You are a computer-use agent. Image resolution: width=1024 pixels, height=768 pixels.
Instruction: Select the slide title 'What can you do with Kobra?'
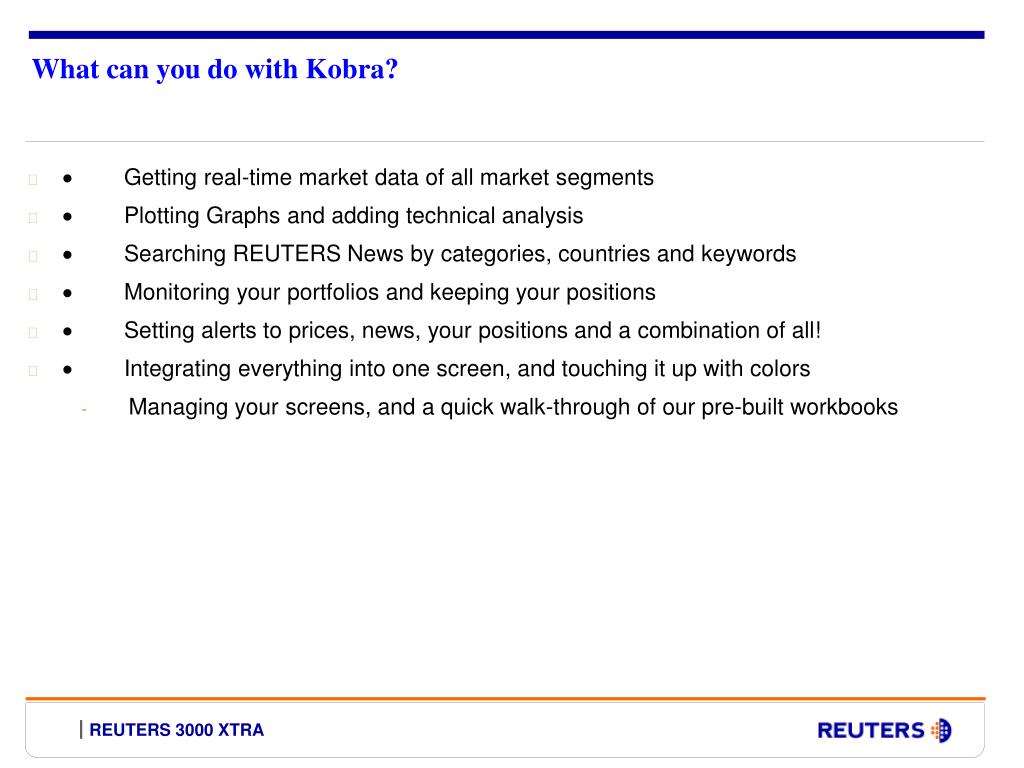(215, 69)
